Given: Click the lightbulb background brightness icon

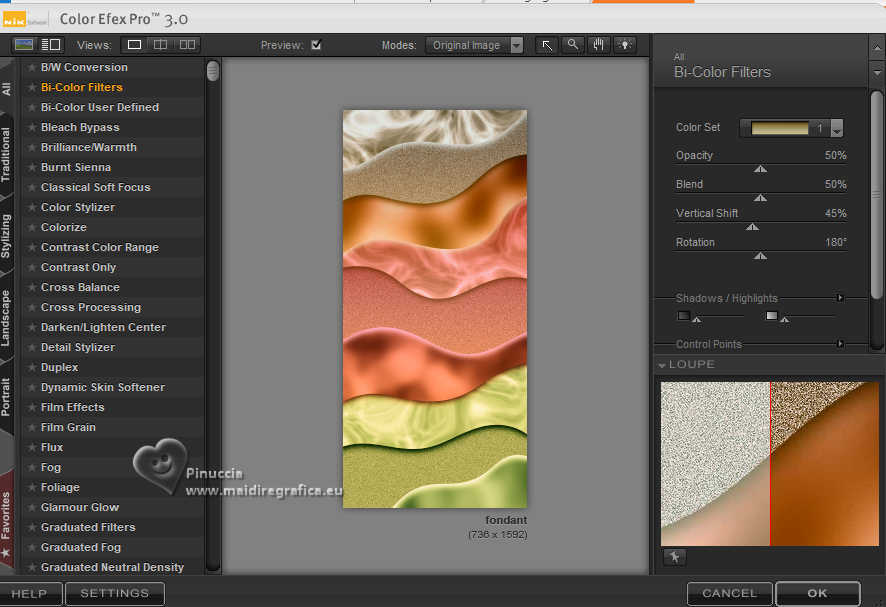Looking at the screenshot, I should click(625, 45).
